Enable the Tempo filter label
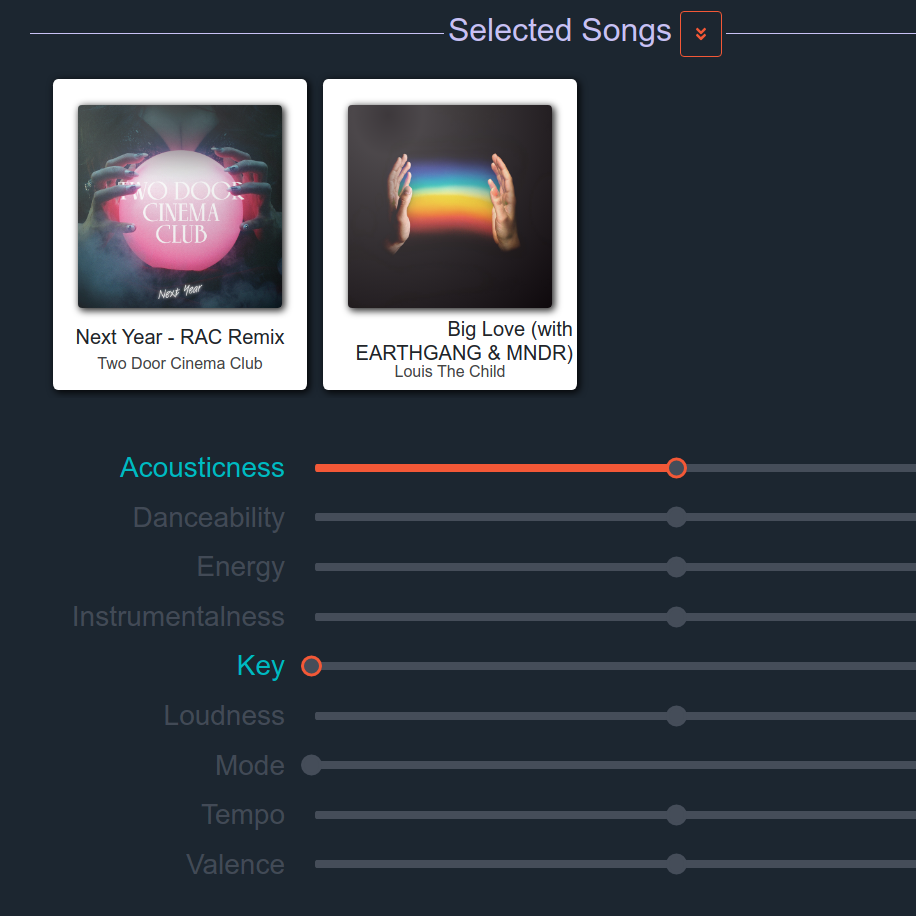The image size is (916, 916). pos(243,815)
